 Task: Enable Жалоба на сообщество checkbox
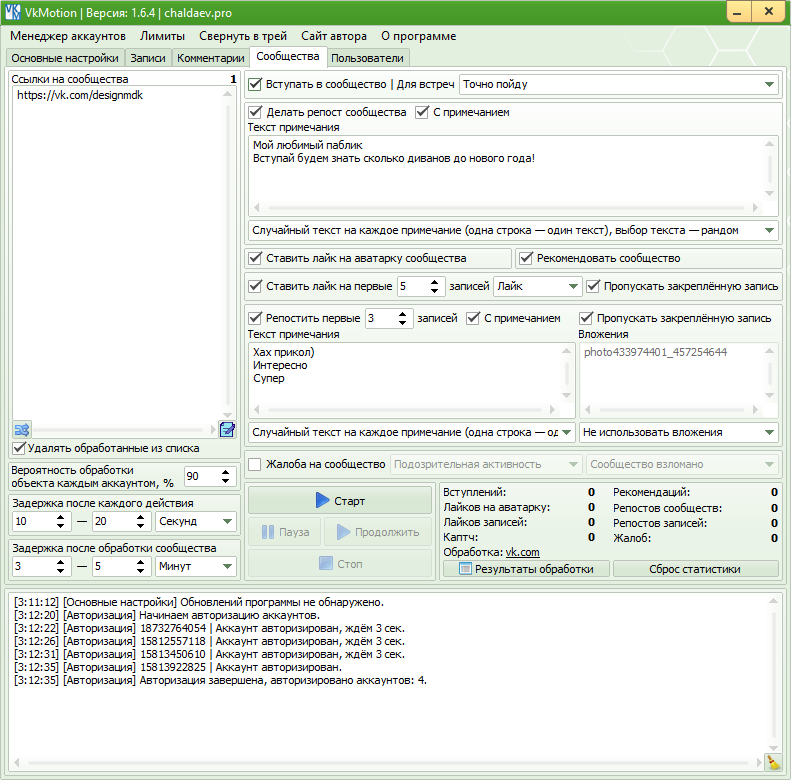click(x=255, y=464)
